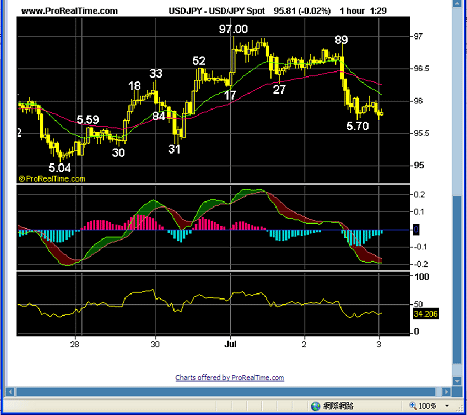Click the vertical scrollbar down arrow
Viewport: 467px width, 415px height.
coord(457,380)
